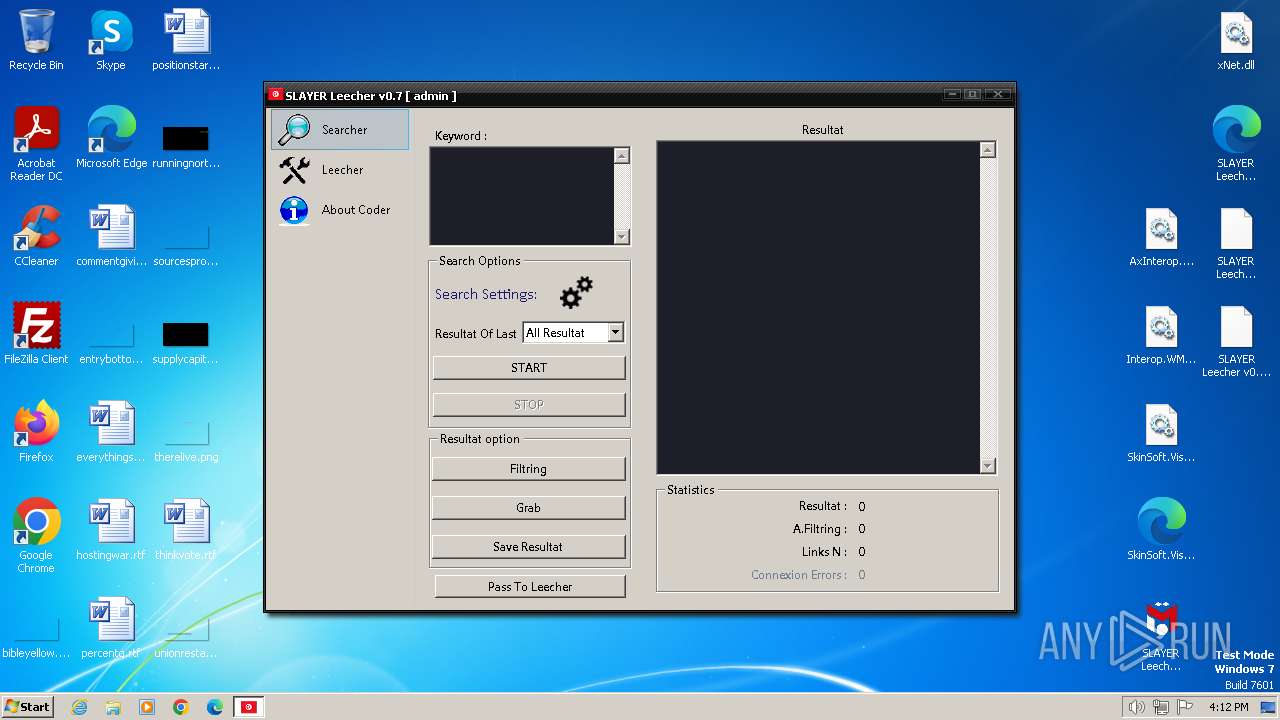Select the CCleaner desktop shortcut
This screenshot has height=720, width=1280.
[36, 236]
